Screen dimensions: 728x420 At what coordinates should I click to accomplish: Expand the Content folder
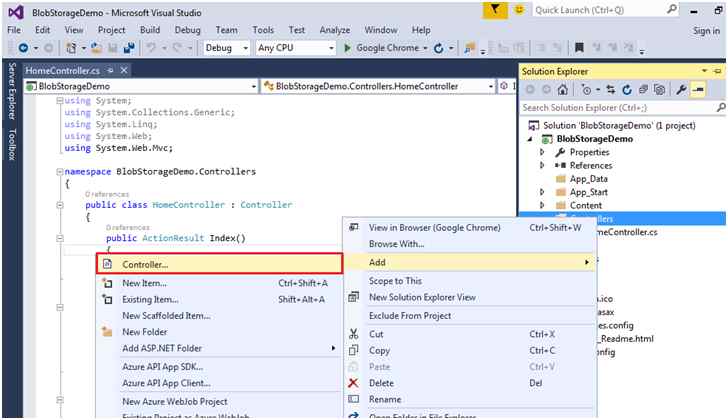click(542, 205)
